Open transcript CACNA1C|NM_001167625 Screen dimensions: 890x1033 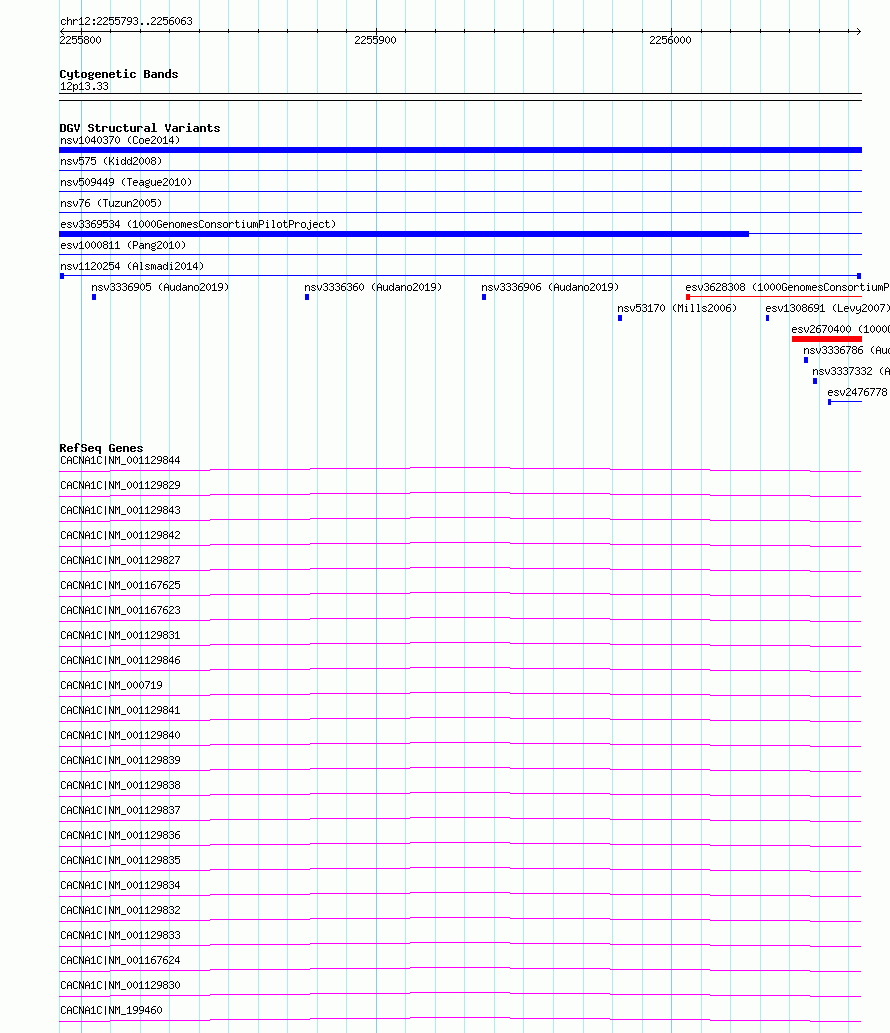(120, 586)
